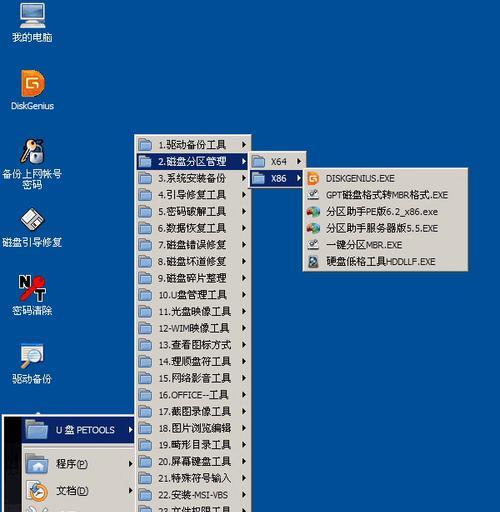Click folder icon of 12-WIM映像工具
This screenshot has width=500, height=512.
coord(145,328)
